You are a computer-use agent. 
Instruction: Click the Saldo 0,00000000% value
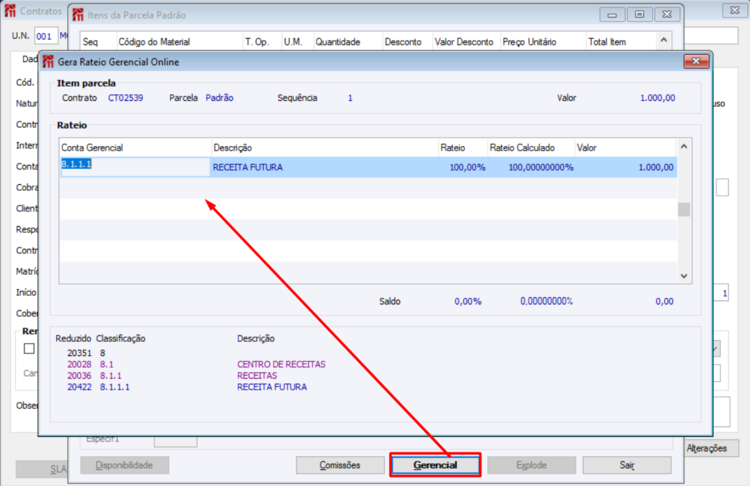point(546,301)
